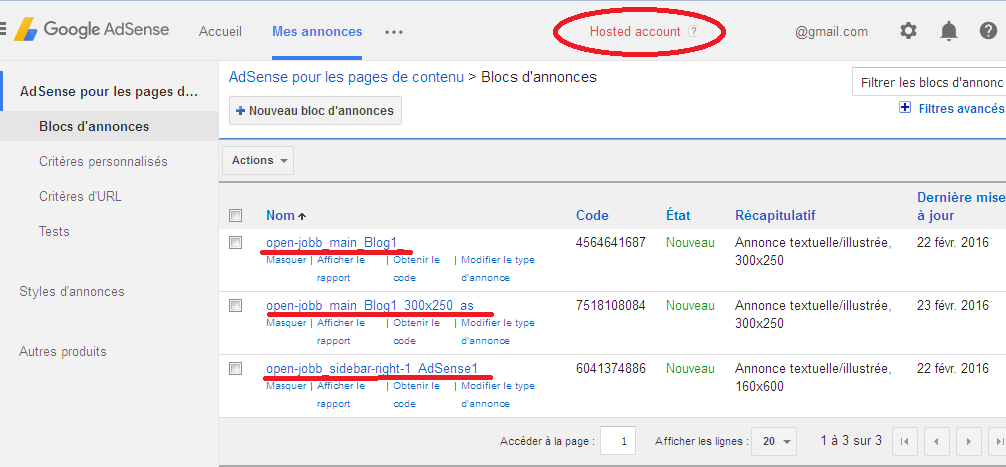Go to first page in pagination
Image resolution: width=1006 pixels, height=467 pixels.
click(x=905, y=441)
